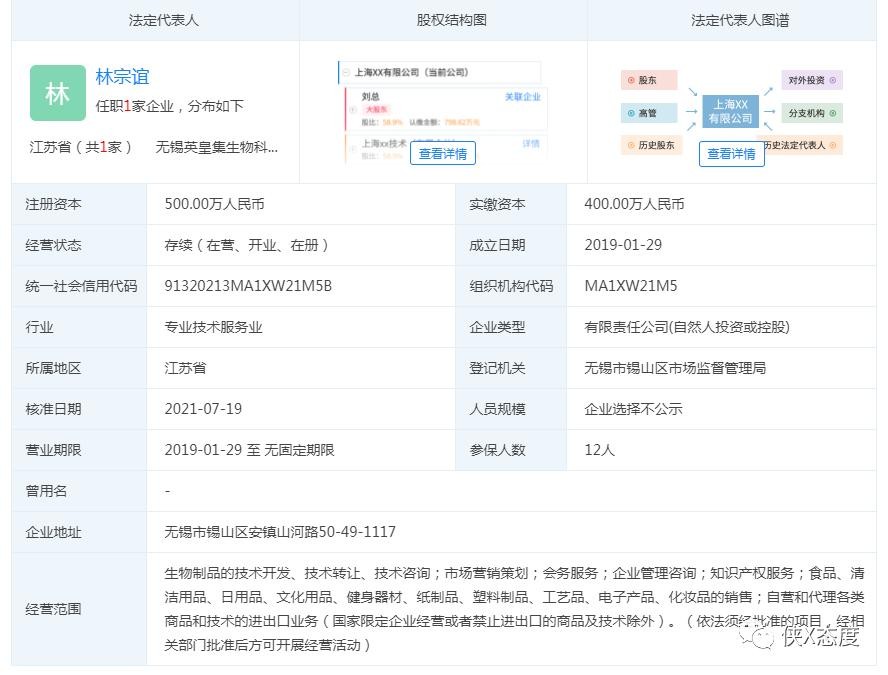Image resolution: width=888 pixels, height=675 pixels.
Task: Click the green 林 avatar icon
Action: [57, 93]
